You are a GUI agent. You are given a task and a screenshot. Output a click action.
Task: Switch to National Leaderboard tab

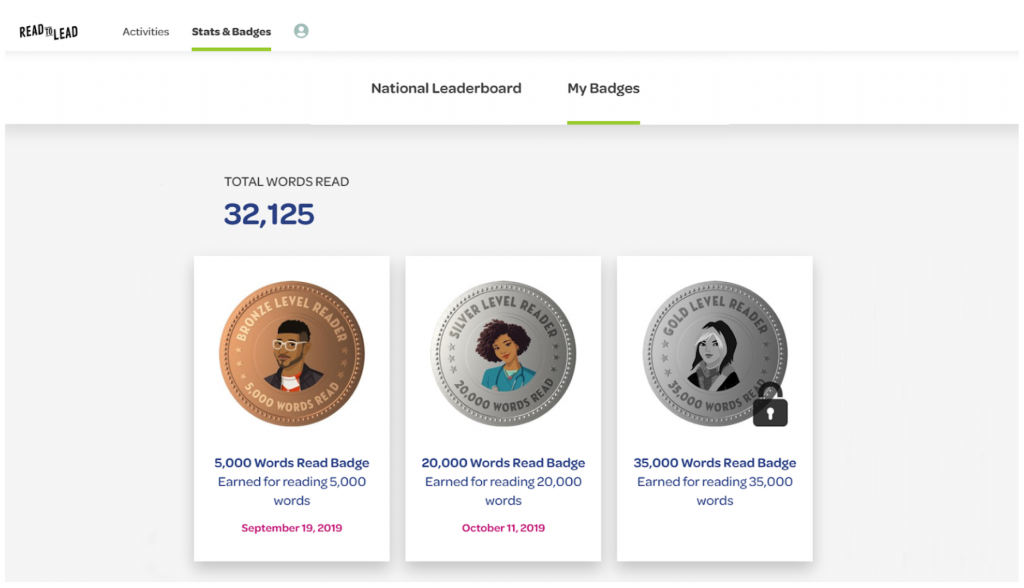coord(446,88)
